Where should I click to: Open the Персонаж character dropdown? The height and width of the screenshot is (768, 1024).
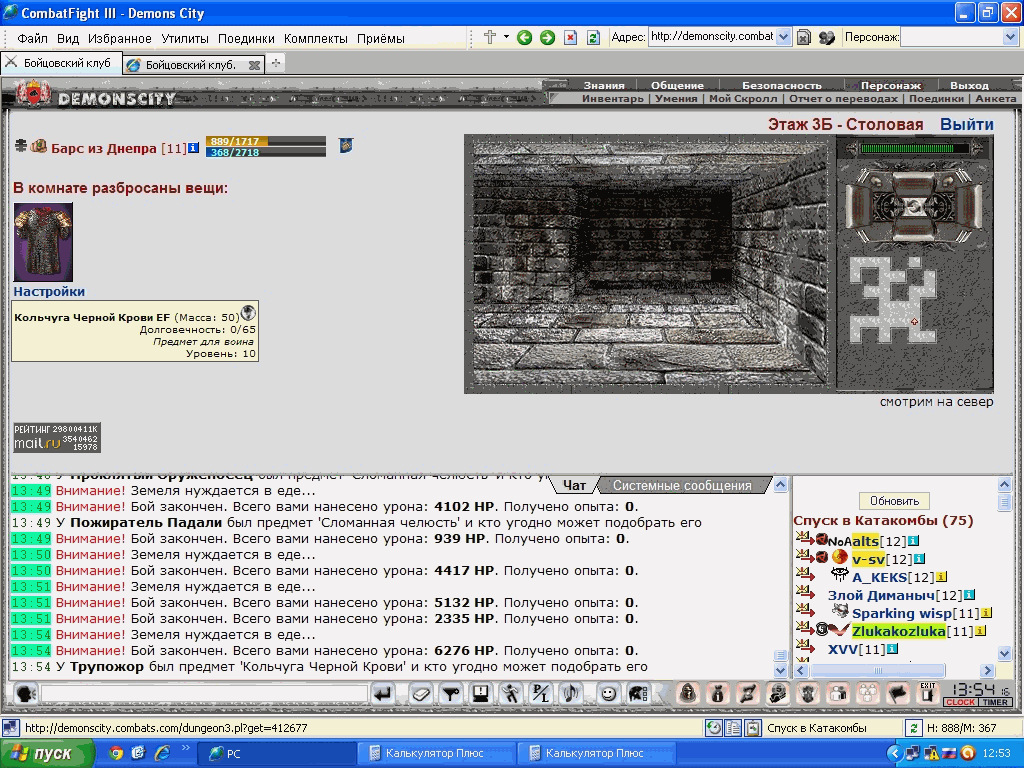pyautogui.click(x=1010, y=37)
